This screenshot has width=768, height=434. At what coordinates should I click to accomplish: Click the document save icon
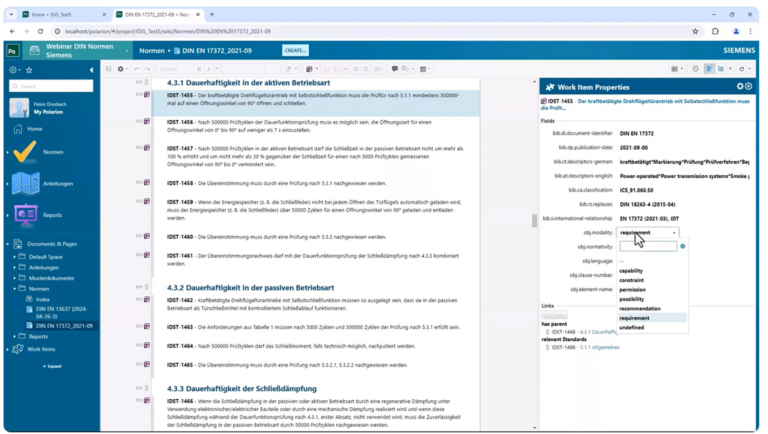tap(107, 69)
